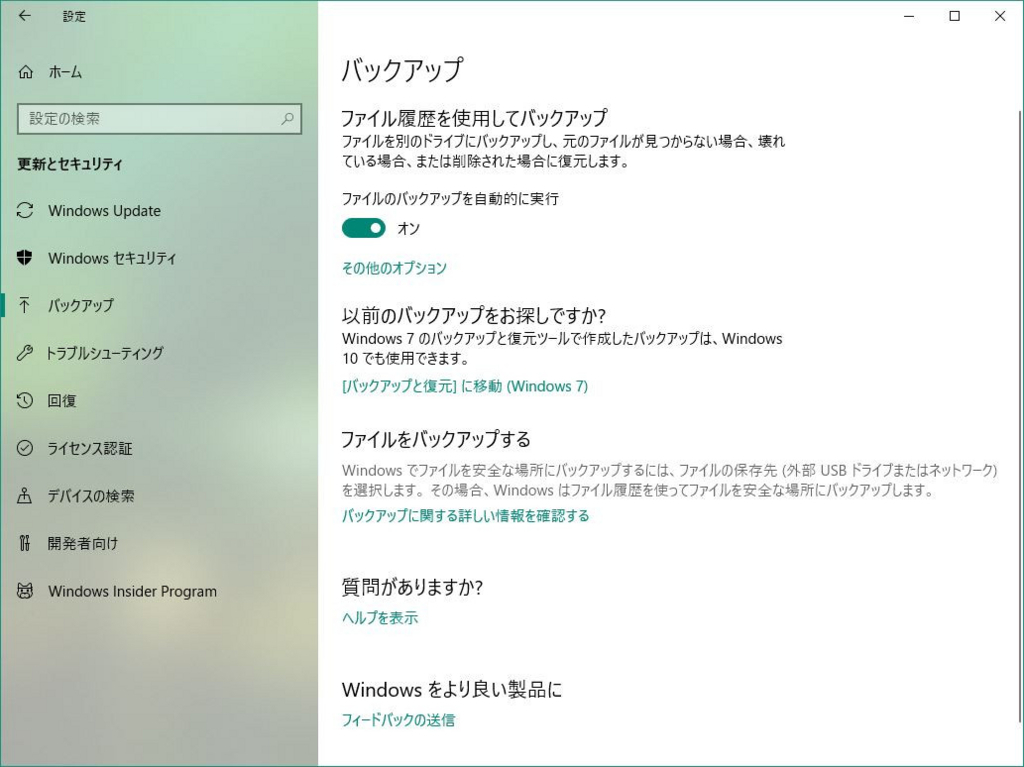Click the search magnifier icon
Image resolution: width=1024 pixels, height=767 pixels.
[287, 119]
